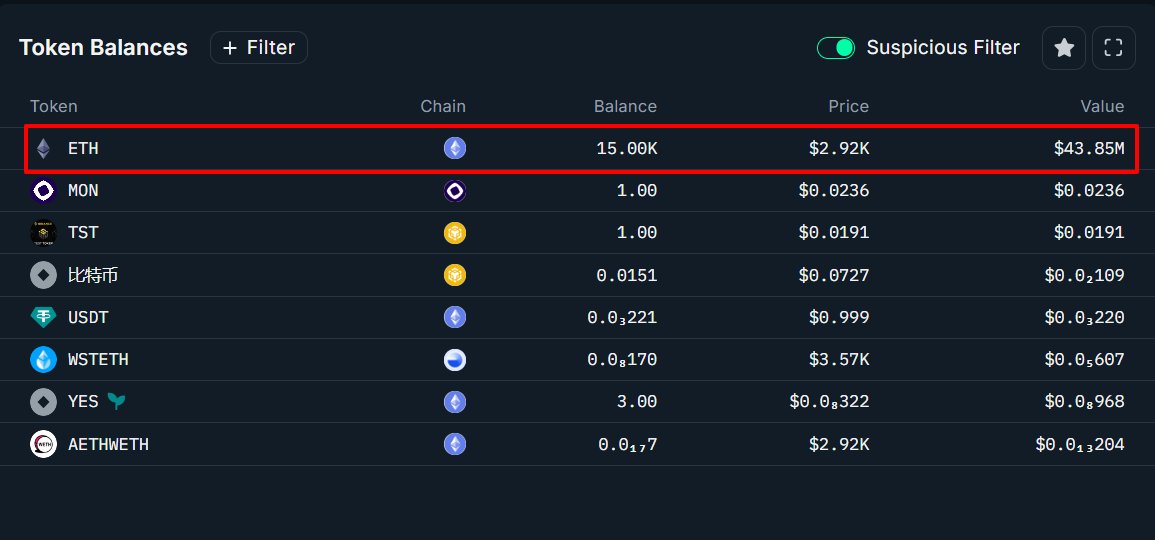Click the green sprout icon beside YES
Viewport: 1155px width, 540px height.
click(x=117, y=402)
